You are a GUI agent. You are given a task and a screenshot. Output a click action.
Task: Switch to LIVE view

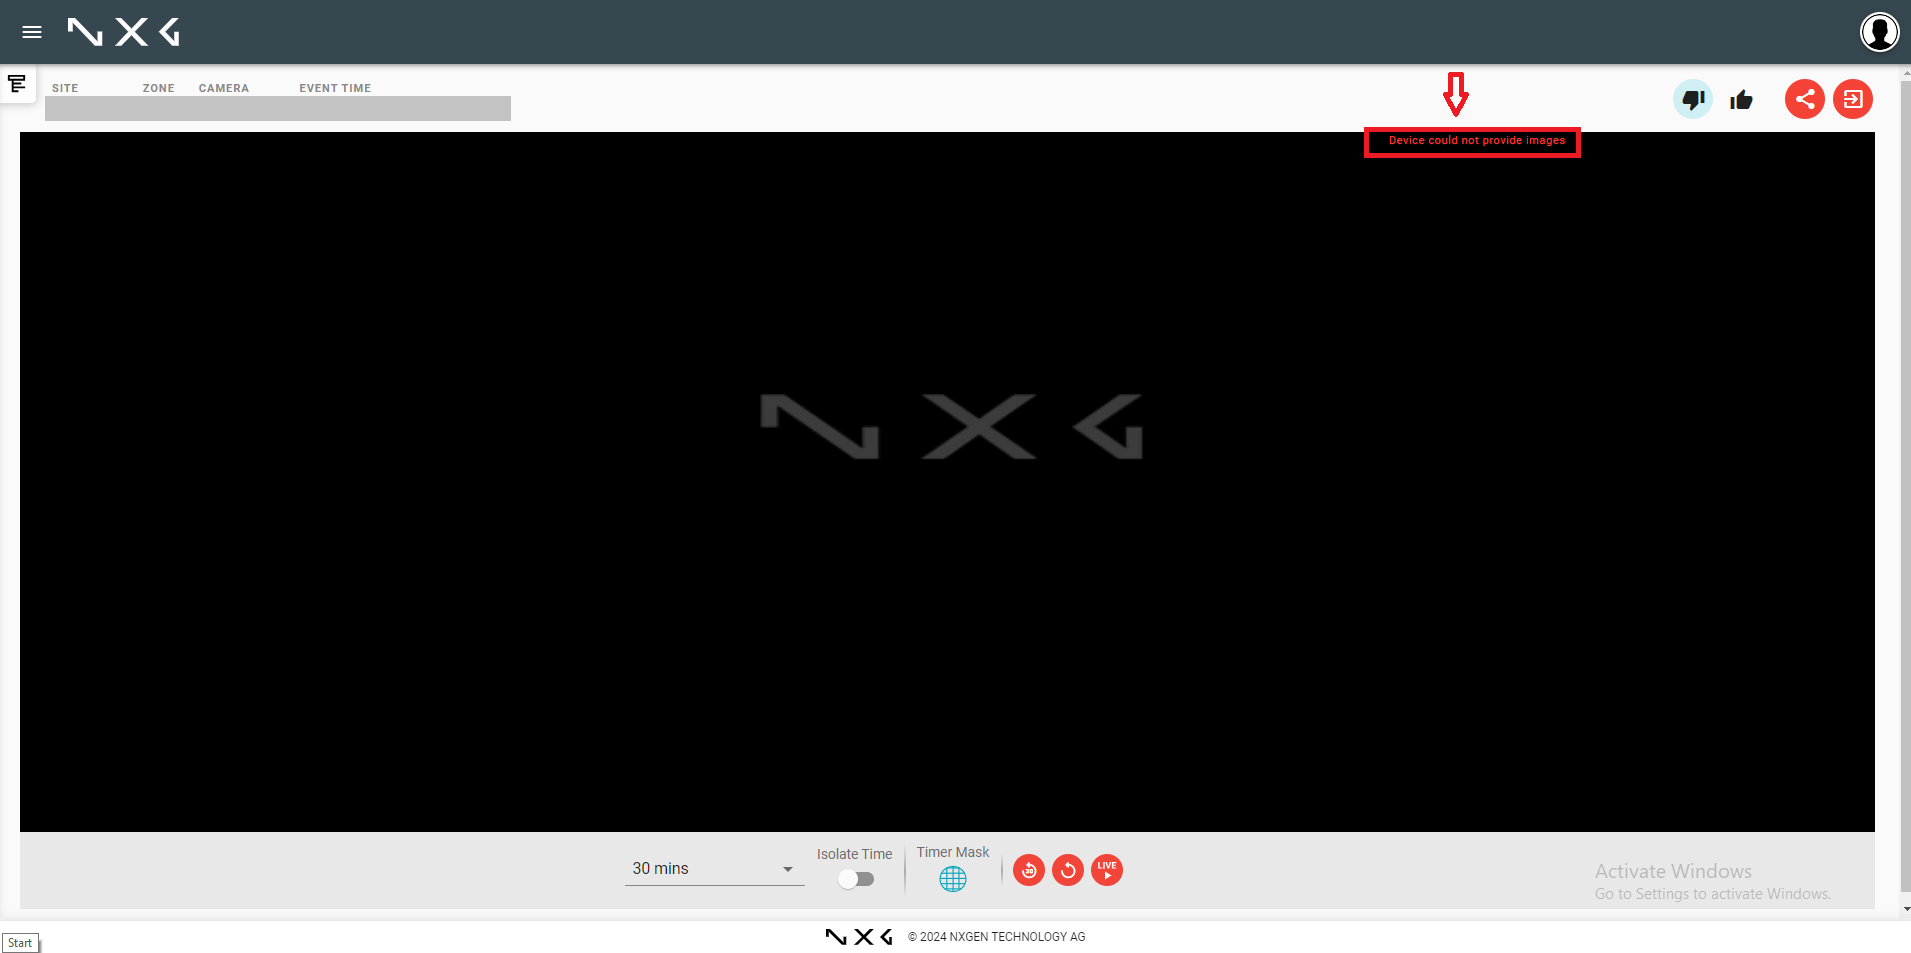pyautogui.click(x=1107, y=870)
